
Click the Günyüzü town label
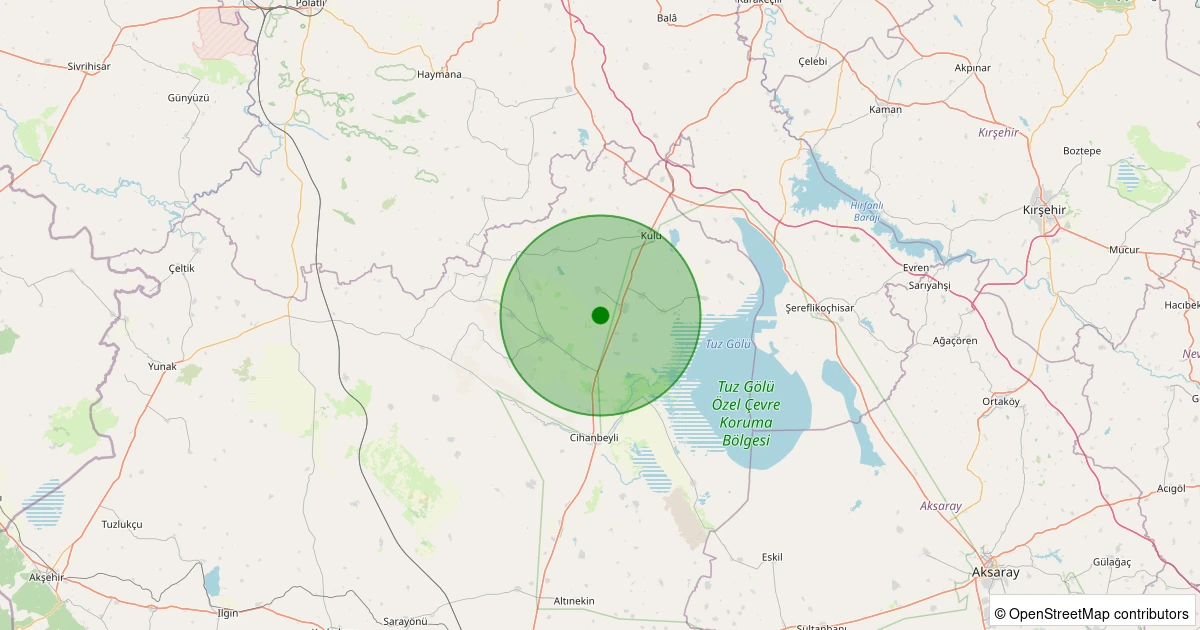point(188,98)
